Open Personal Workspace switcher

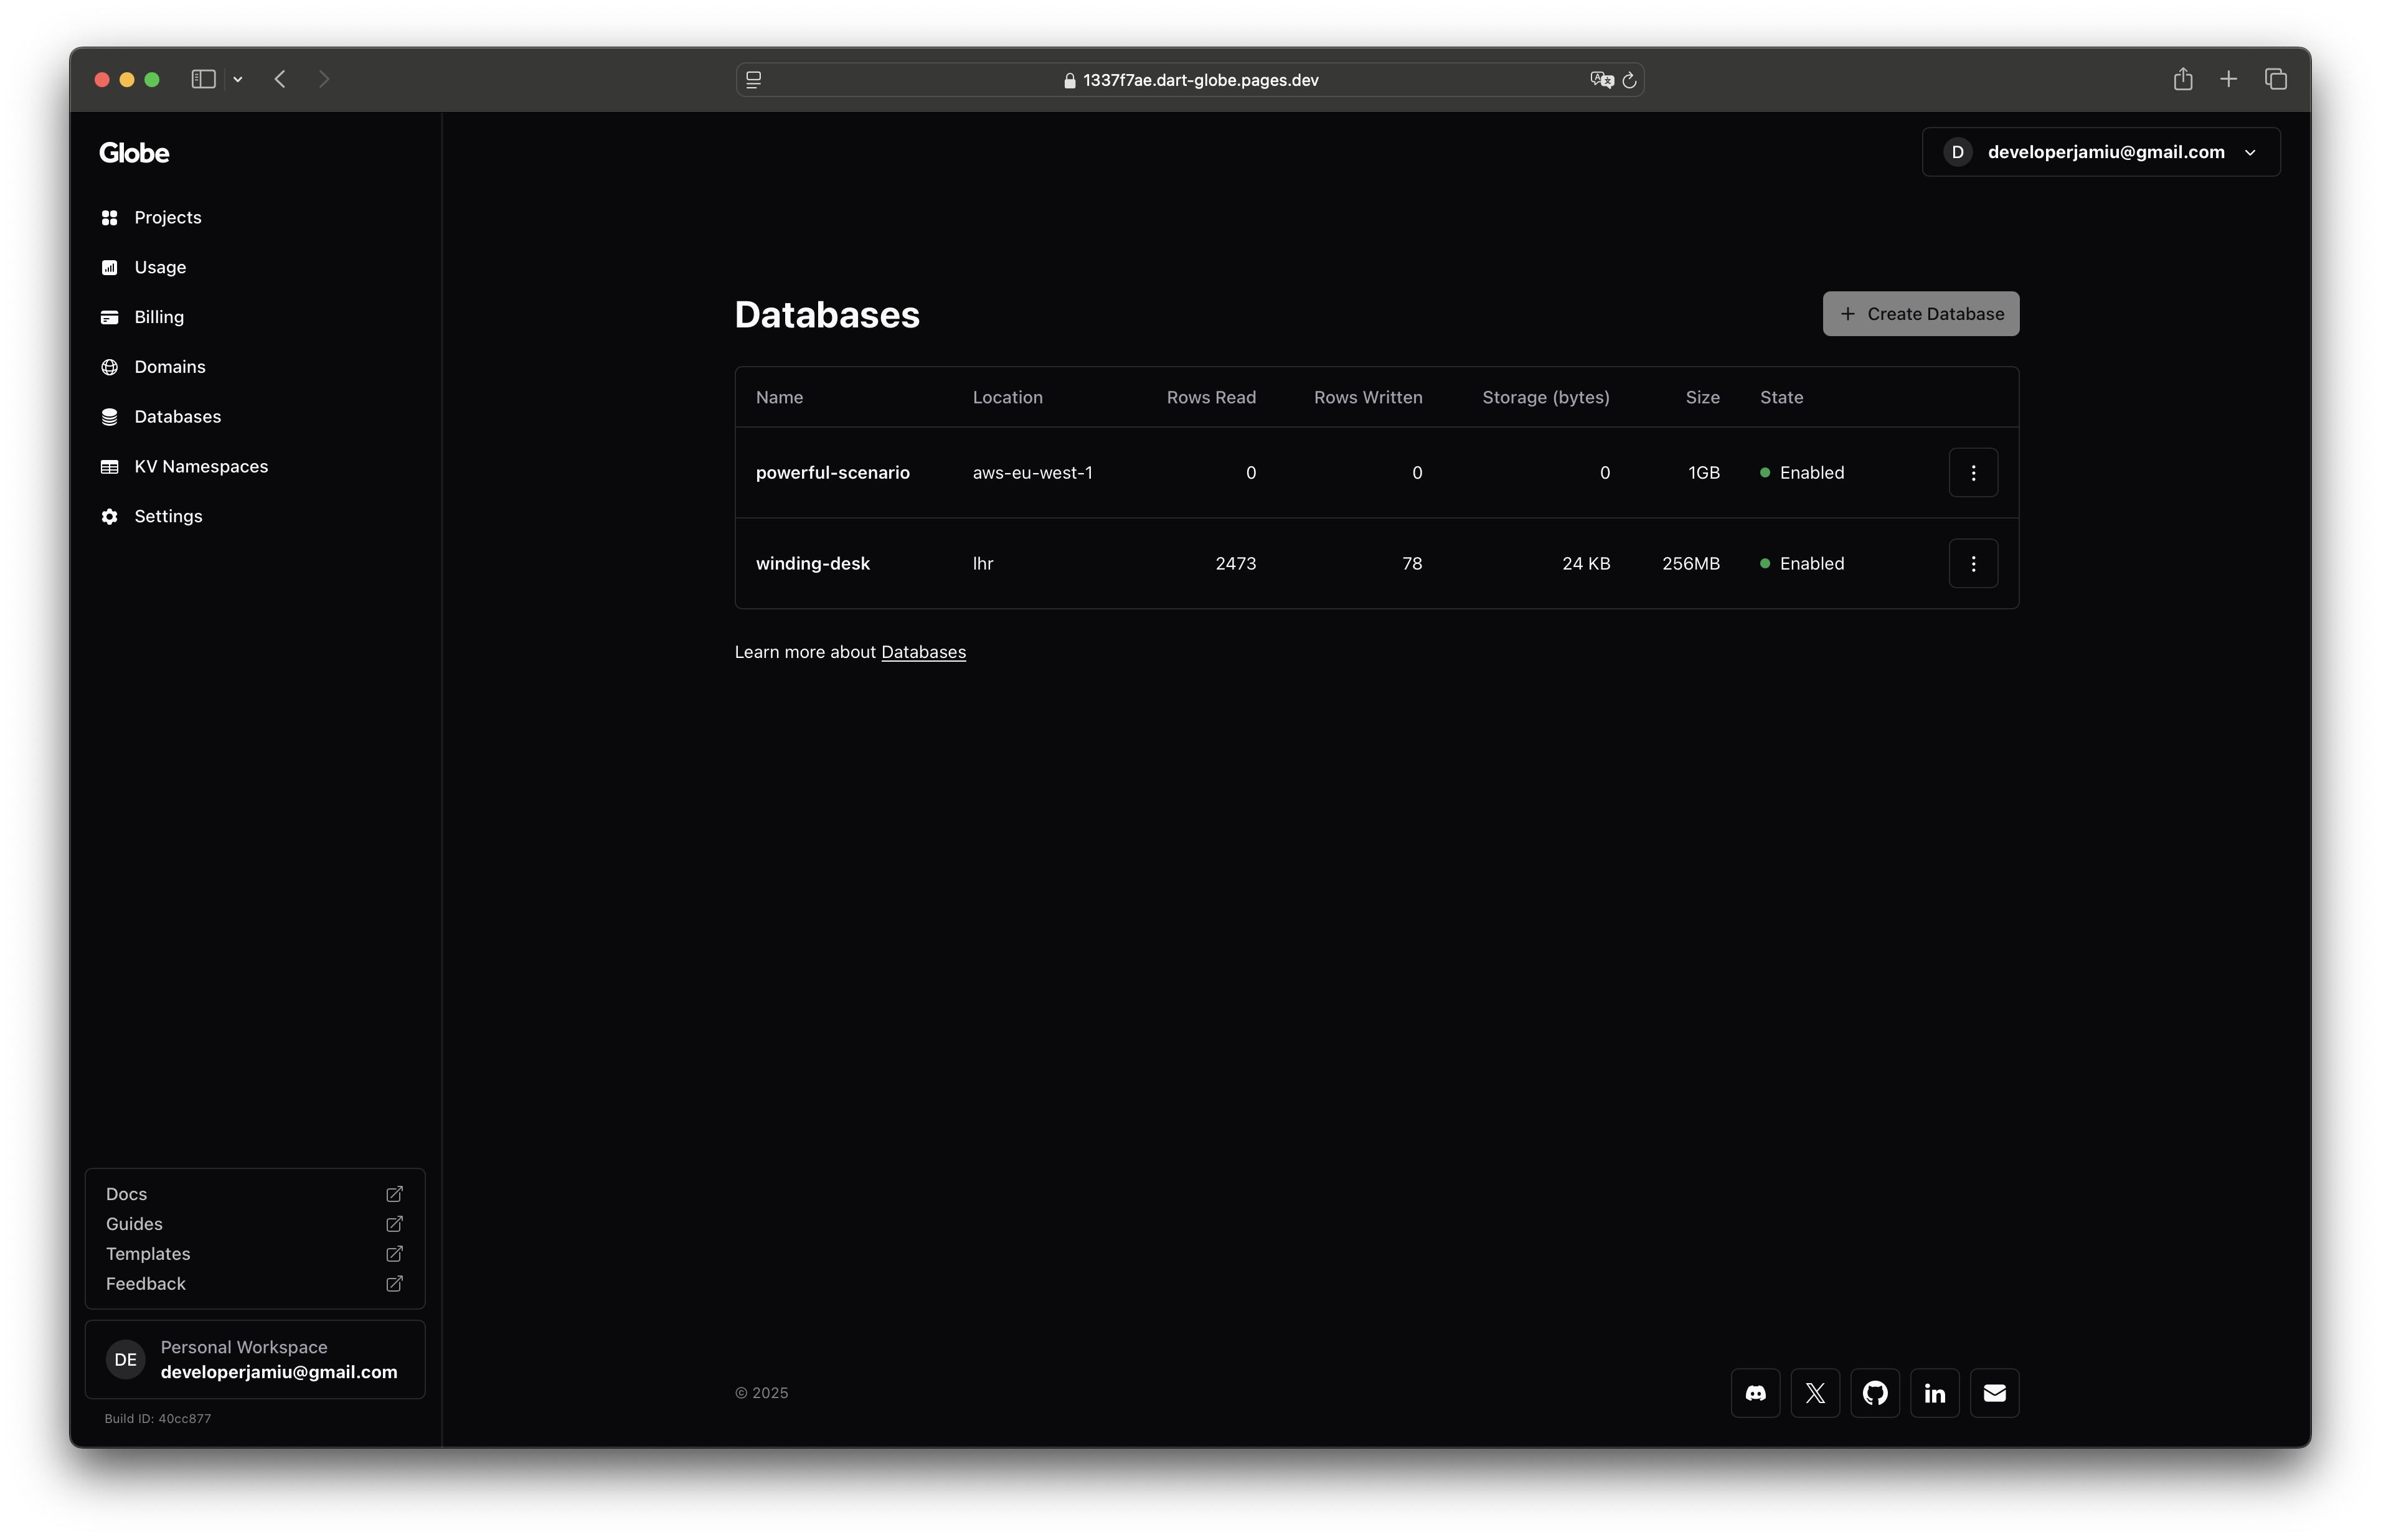coord(255,1359)
